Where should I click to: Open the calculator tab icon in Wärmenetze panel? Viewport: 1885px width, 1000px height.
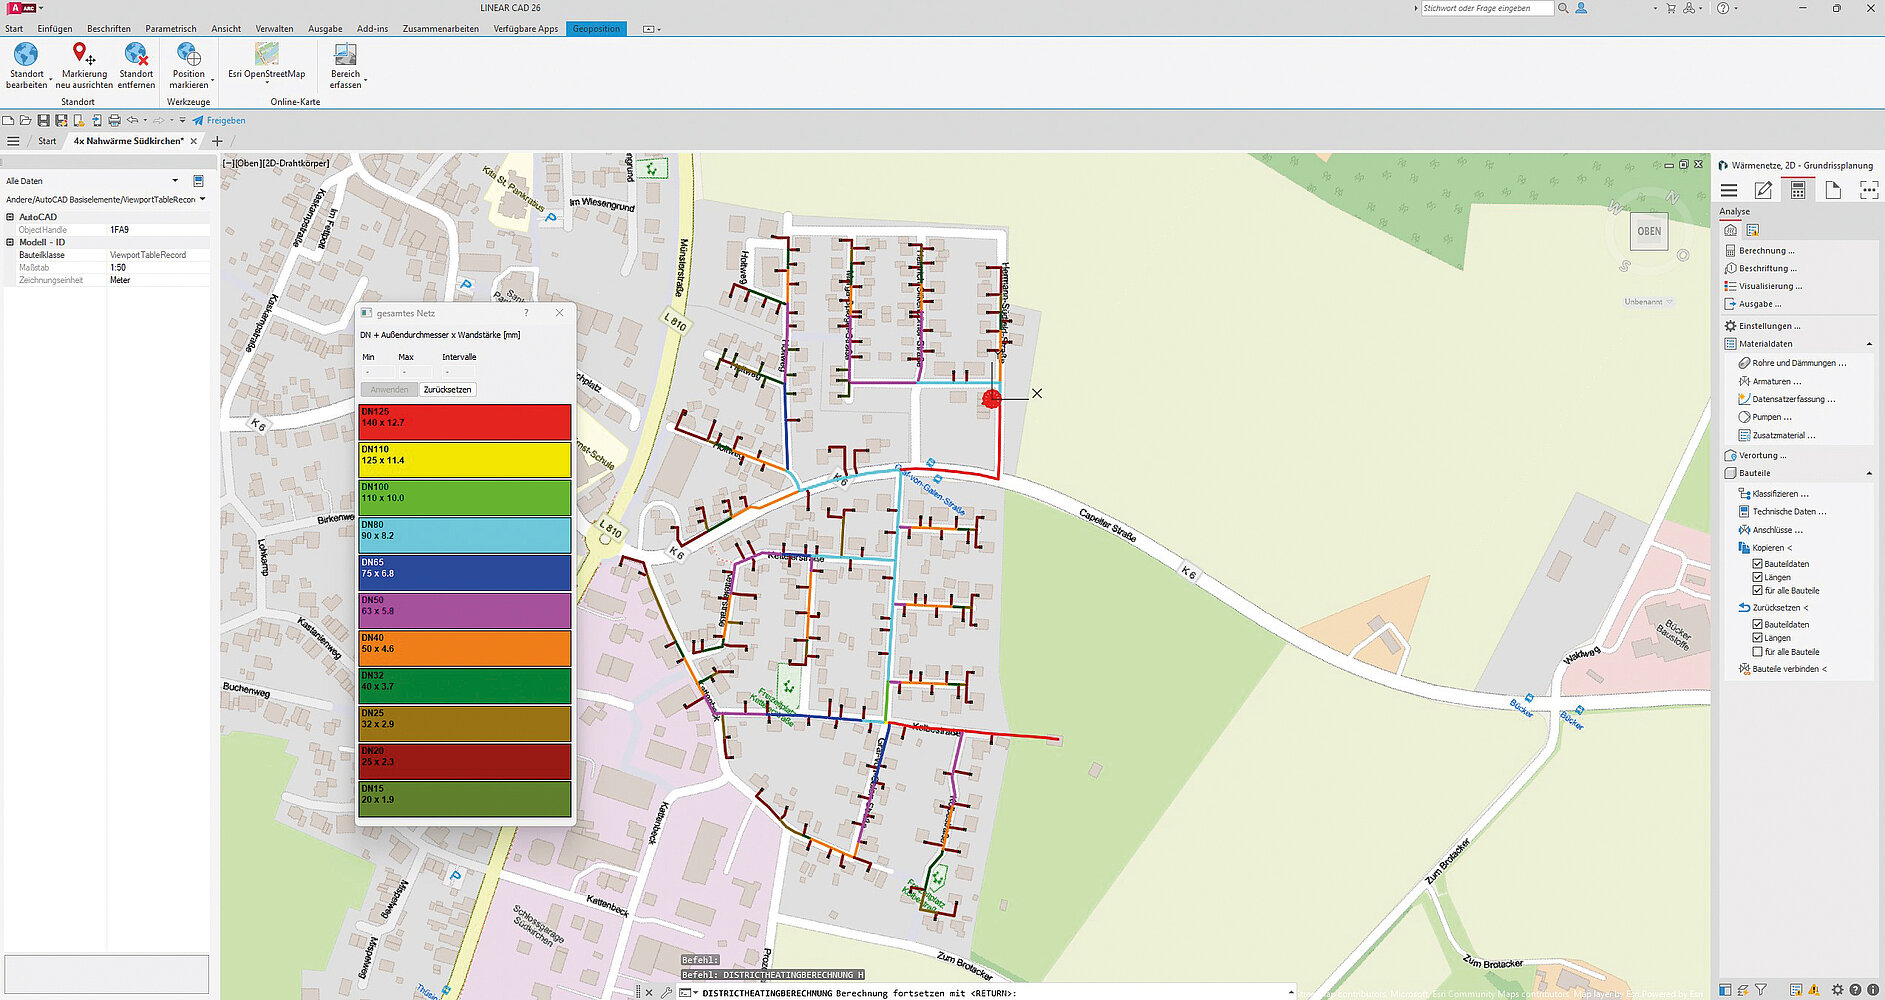(1798, 191)
